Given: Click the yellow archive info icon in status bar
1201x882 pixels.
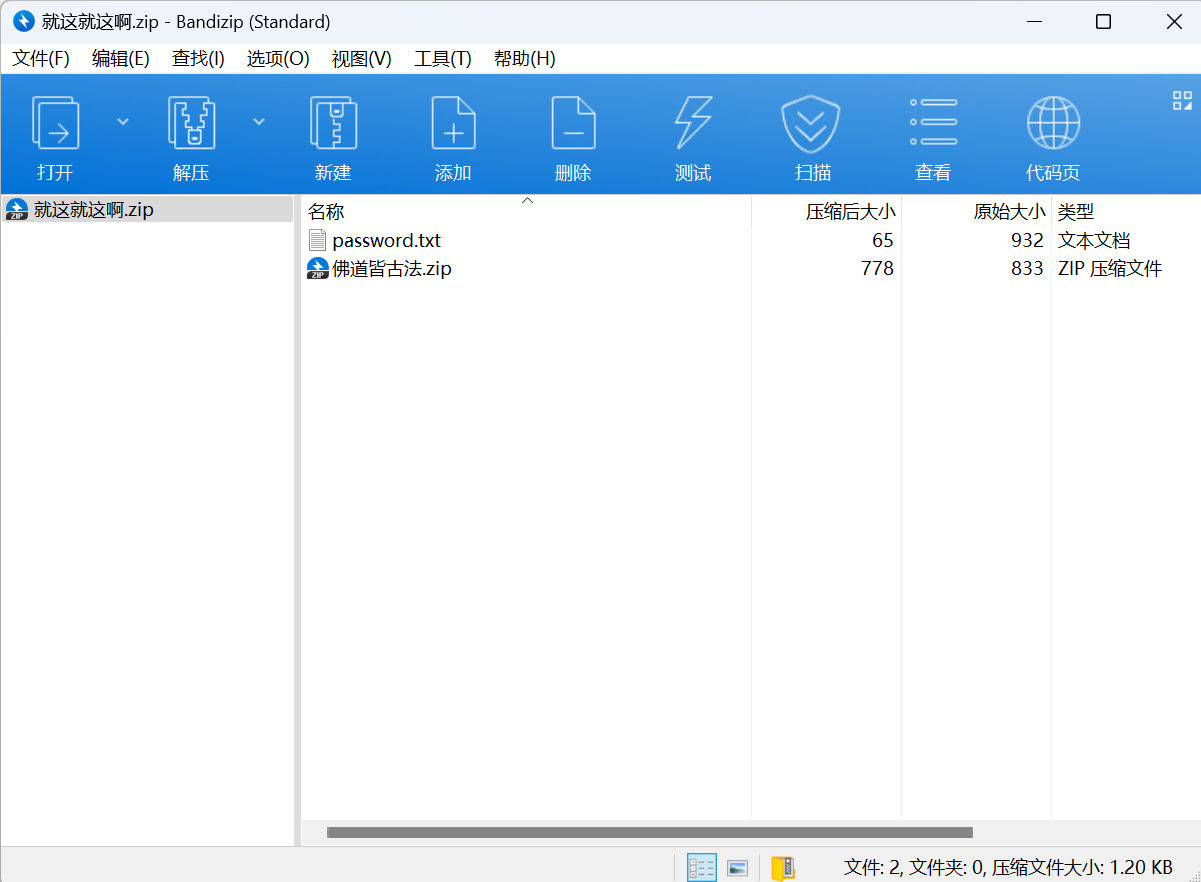Looking at the screenshot, I should click(x=783, y=867).
